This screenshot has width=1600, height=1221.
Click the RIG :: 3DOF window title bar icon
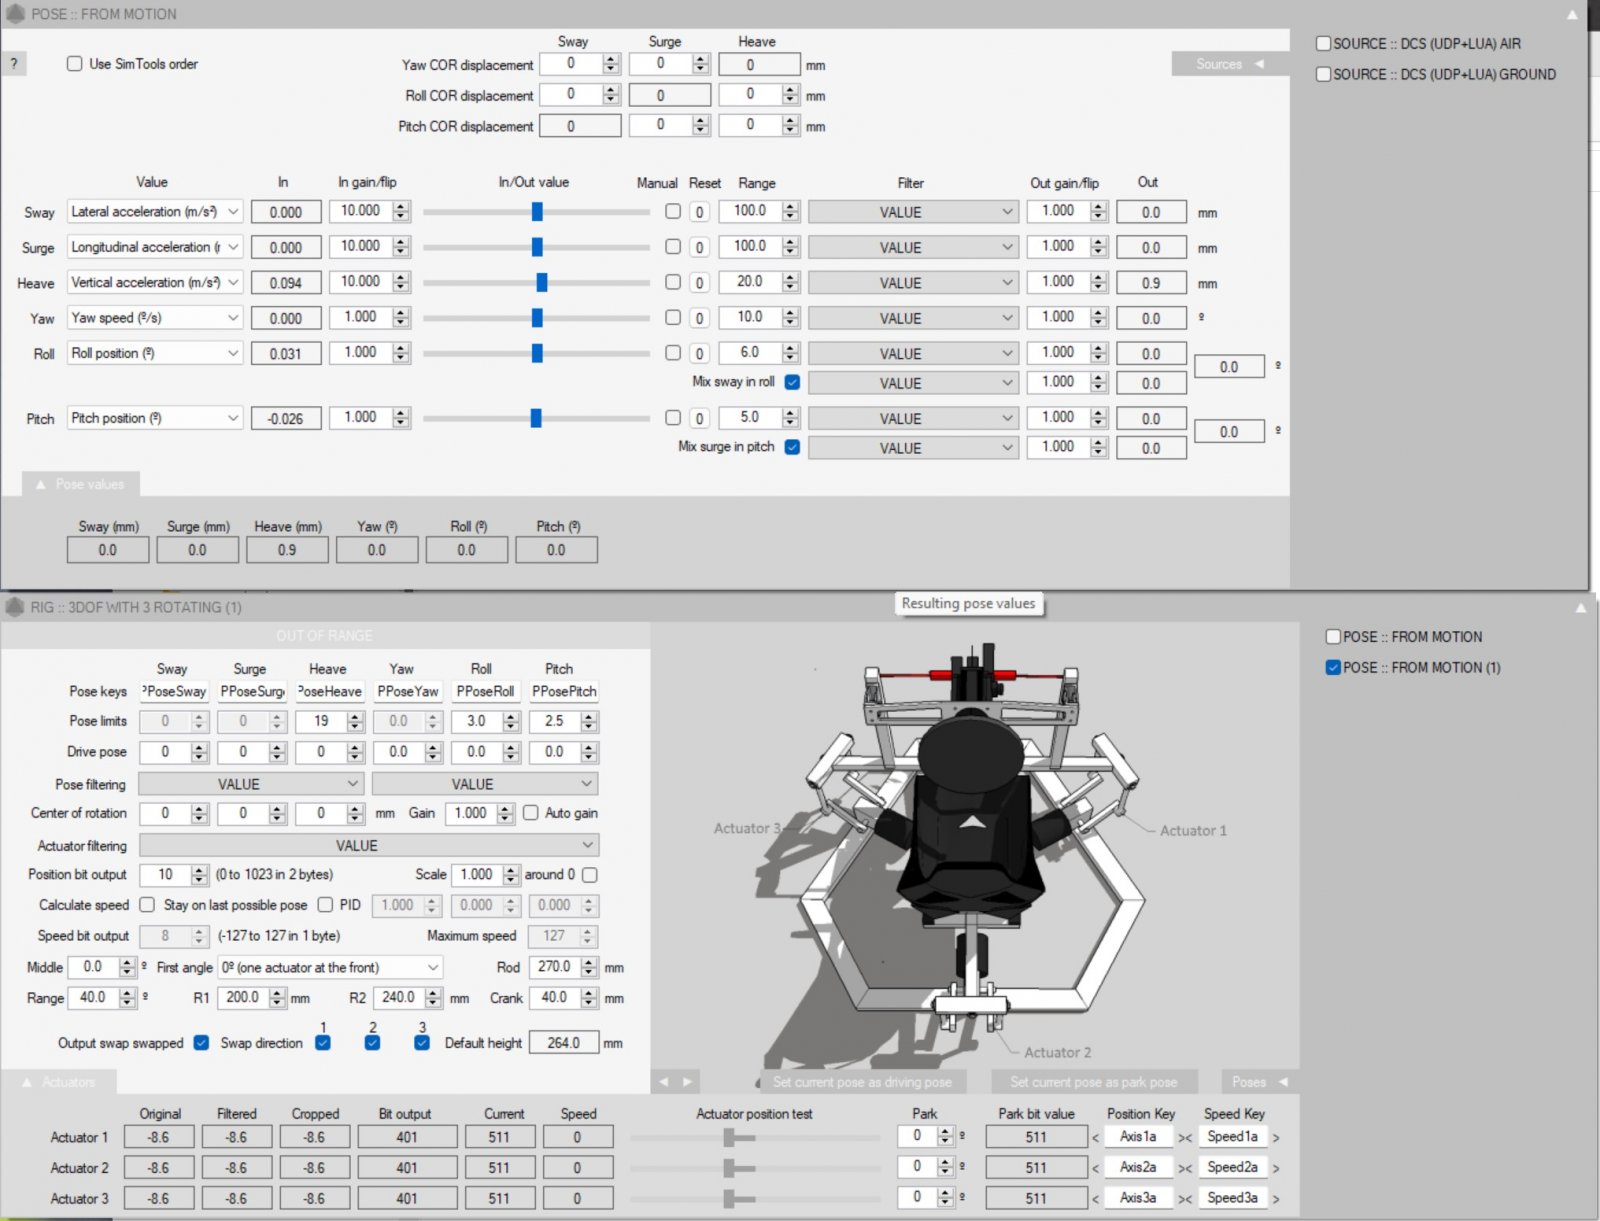click(x=15, y=607)
